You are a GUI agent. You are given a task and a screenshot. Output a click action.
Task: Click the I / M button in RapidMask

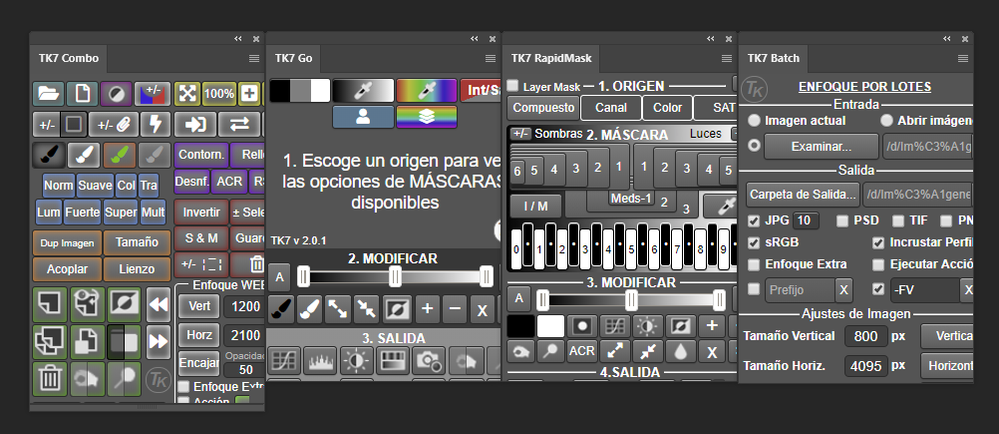(x=536, y=206)
